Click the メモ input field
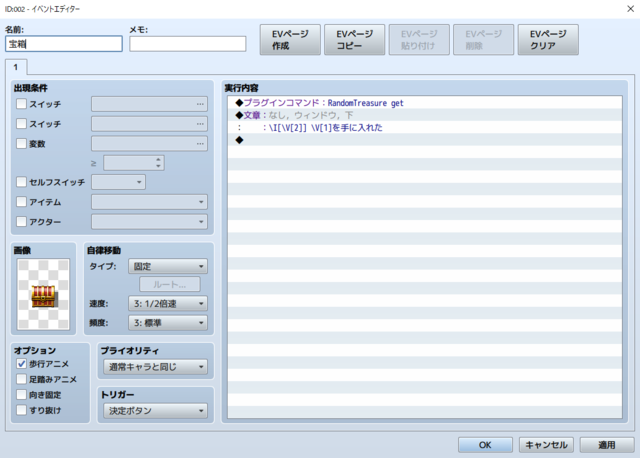This screenshot has width=640, height=458. point(188,44)
